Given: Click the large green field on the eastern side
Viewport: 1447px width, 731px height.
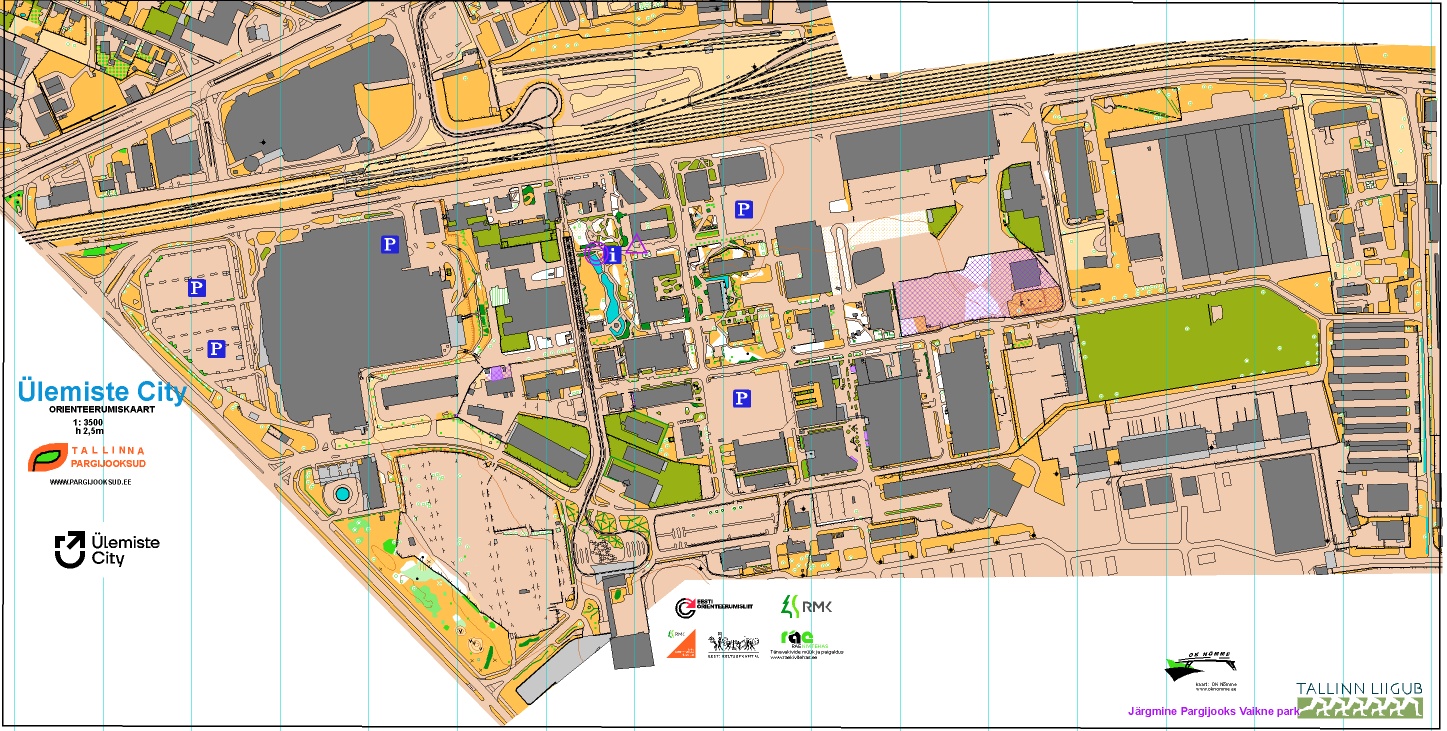Looking at the screenshot, I should [x=1198, y=342].
